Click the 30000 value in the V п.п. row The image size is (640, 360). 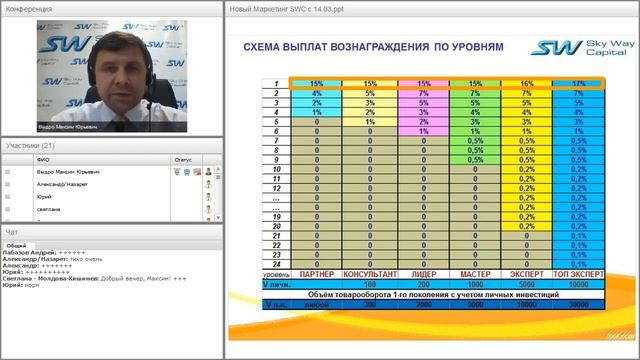(578, 304)
